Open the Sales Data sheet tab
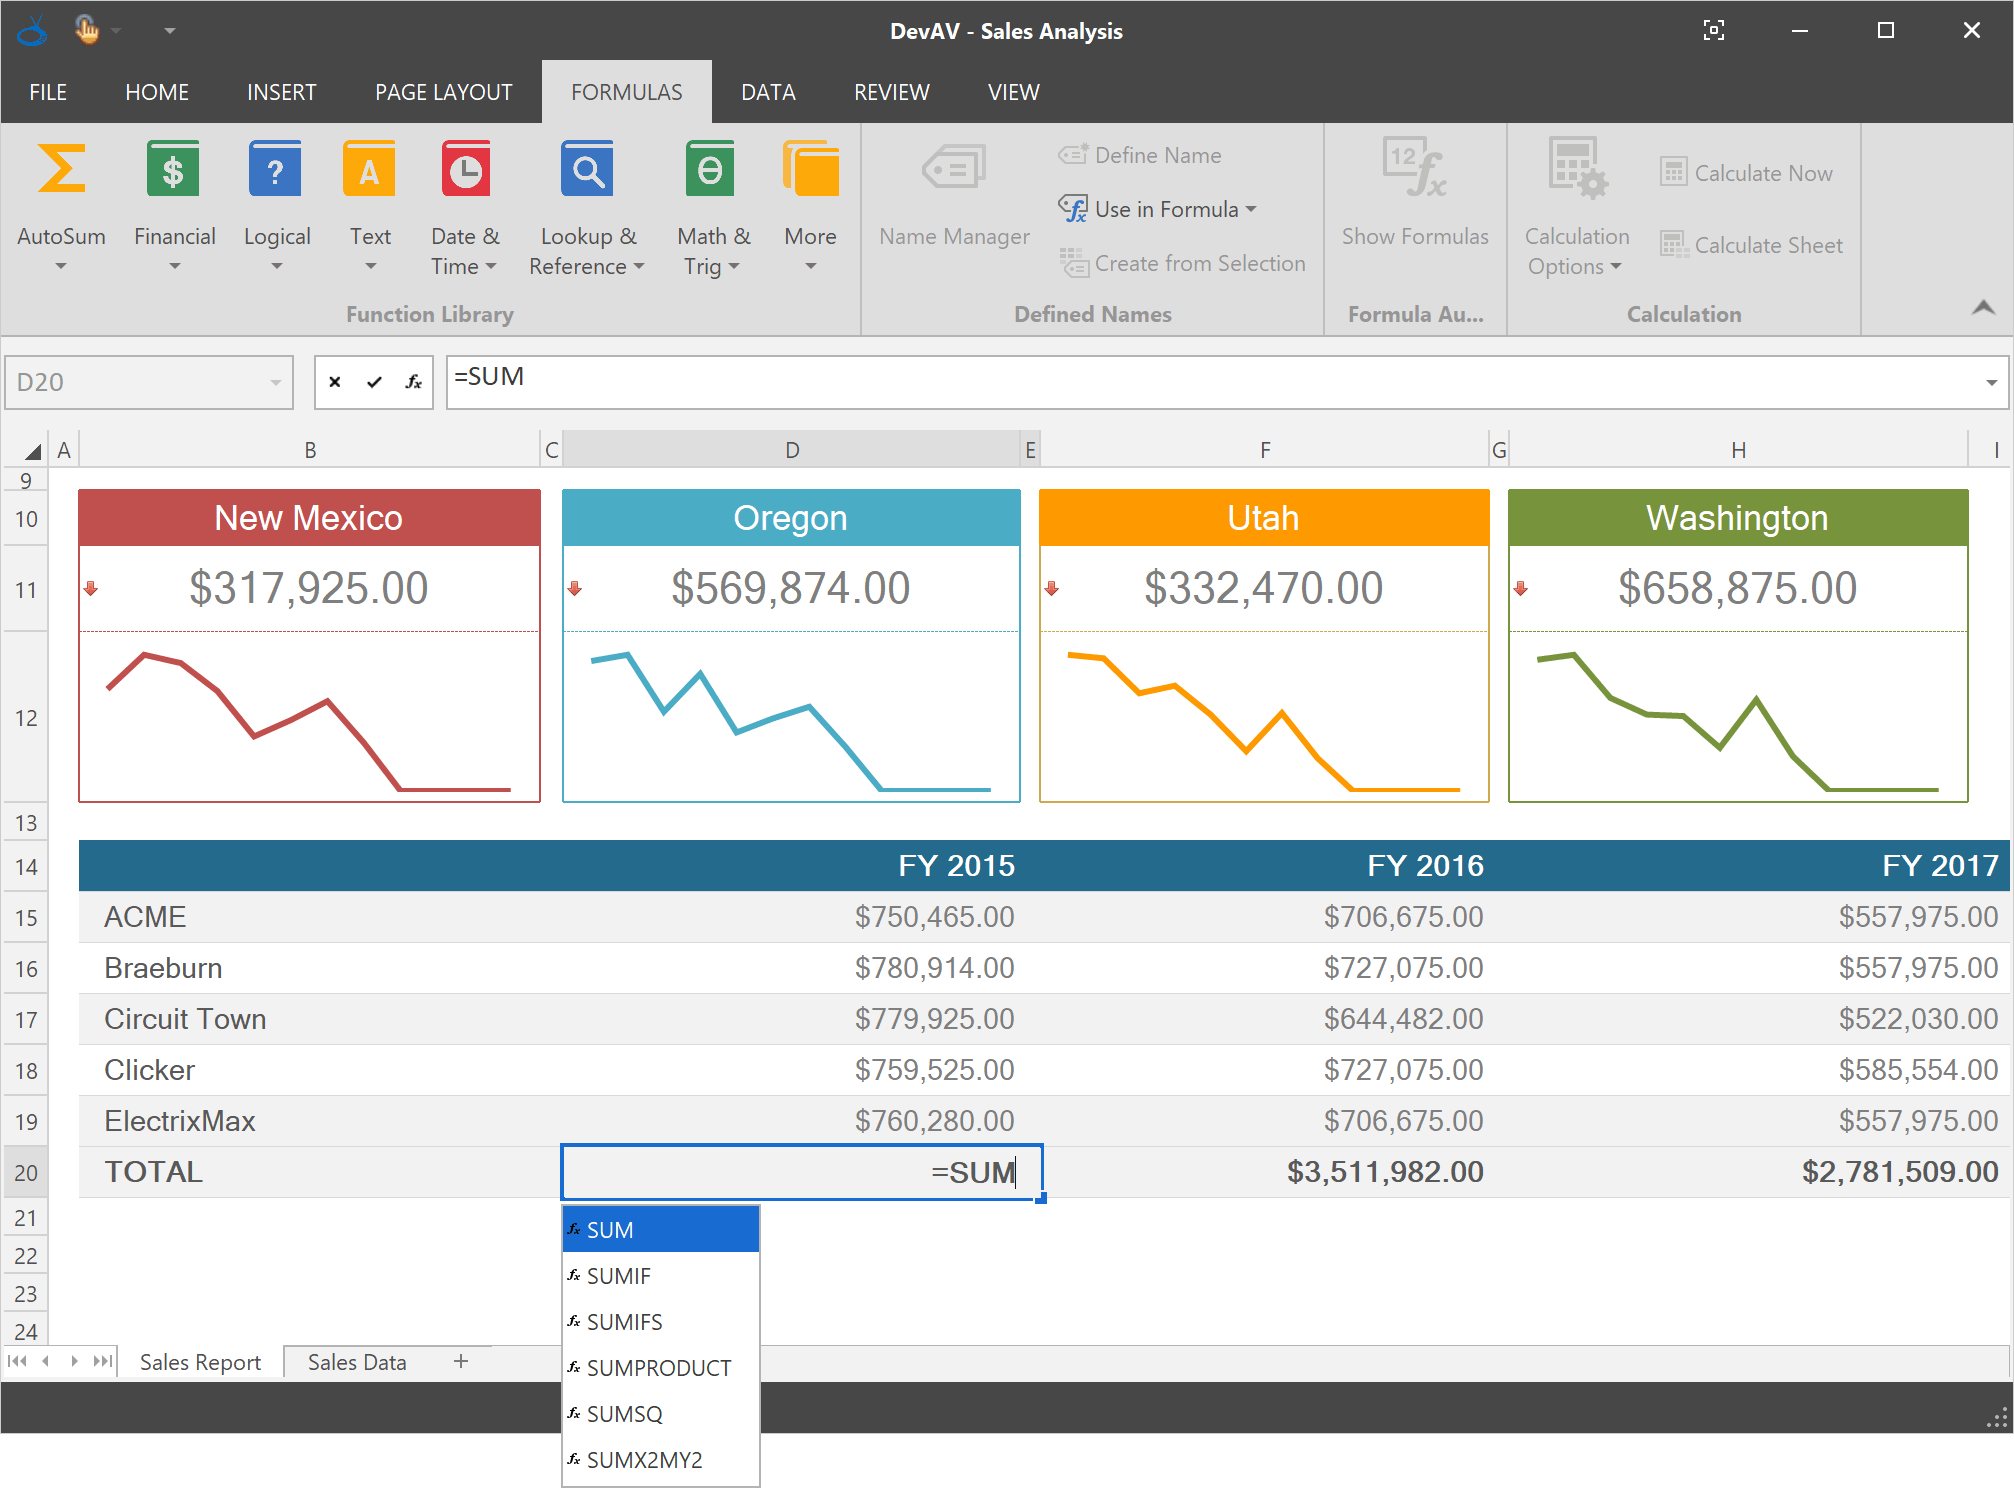Screen dimensions: 2014x1488 (357, 1362)
